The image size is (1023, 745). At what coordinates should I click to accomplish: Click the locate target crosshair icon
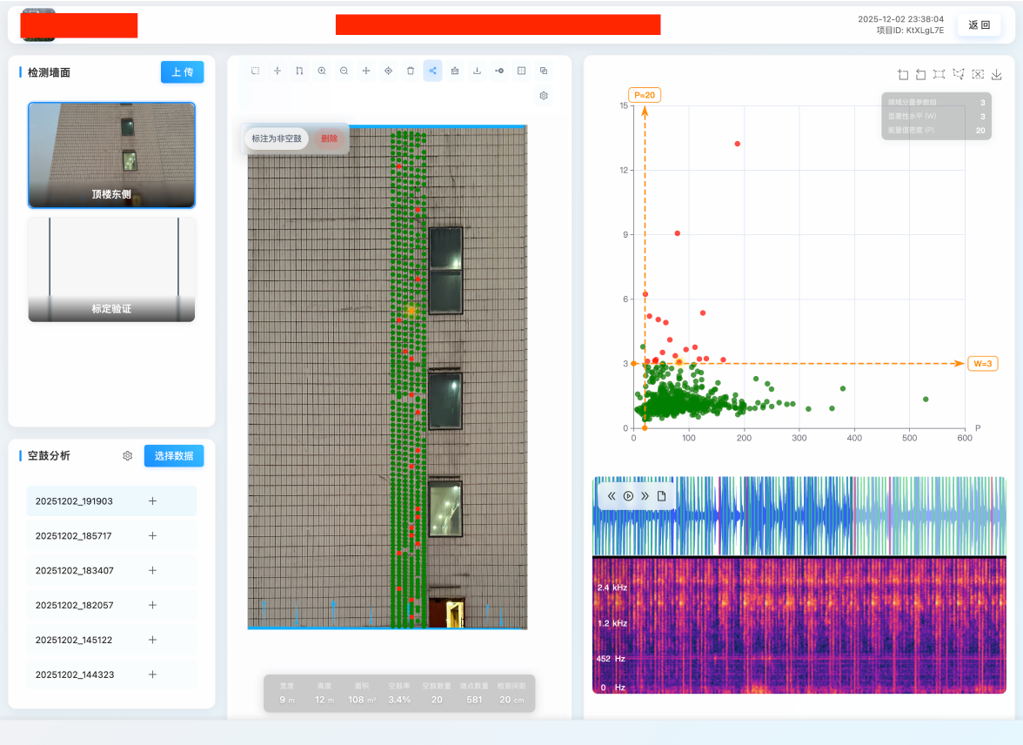click(x=388, y=71)
